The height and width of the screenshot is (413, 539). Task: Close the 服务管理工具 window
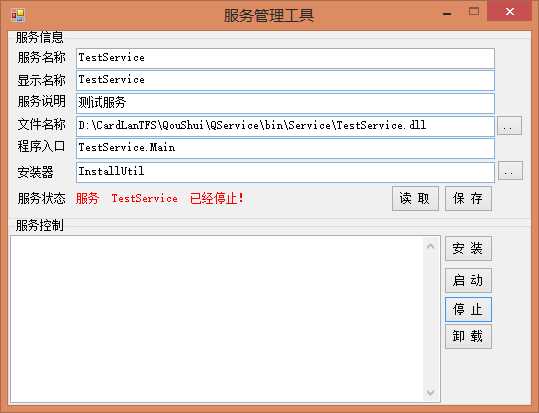(x=509, y=12)
